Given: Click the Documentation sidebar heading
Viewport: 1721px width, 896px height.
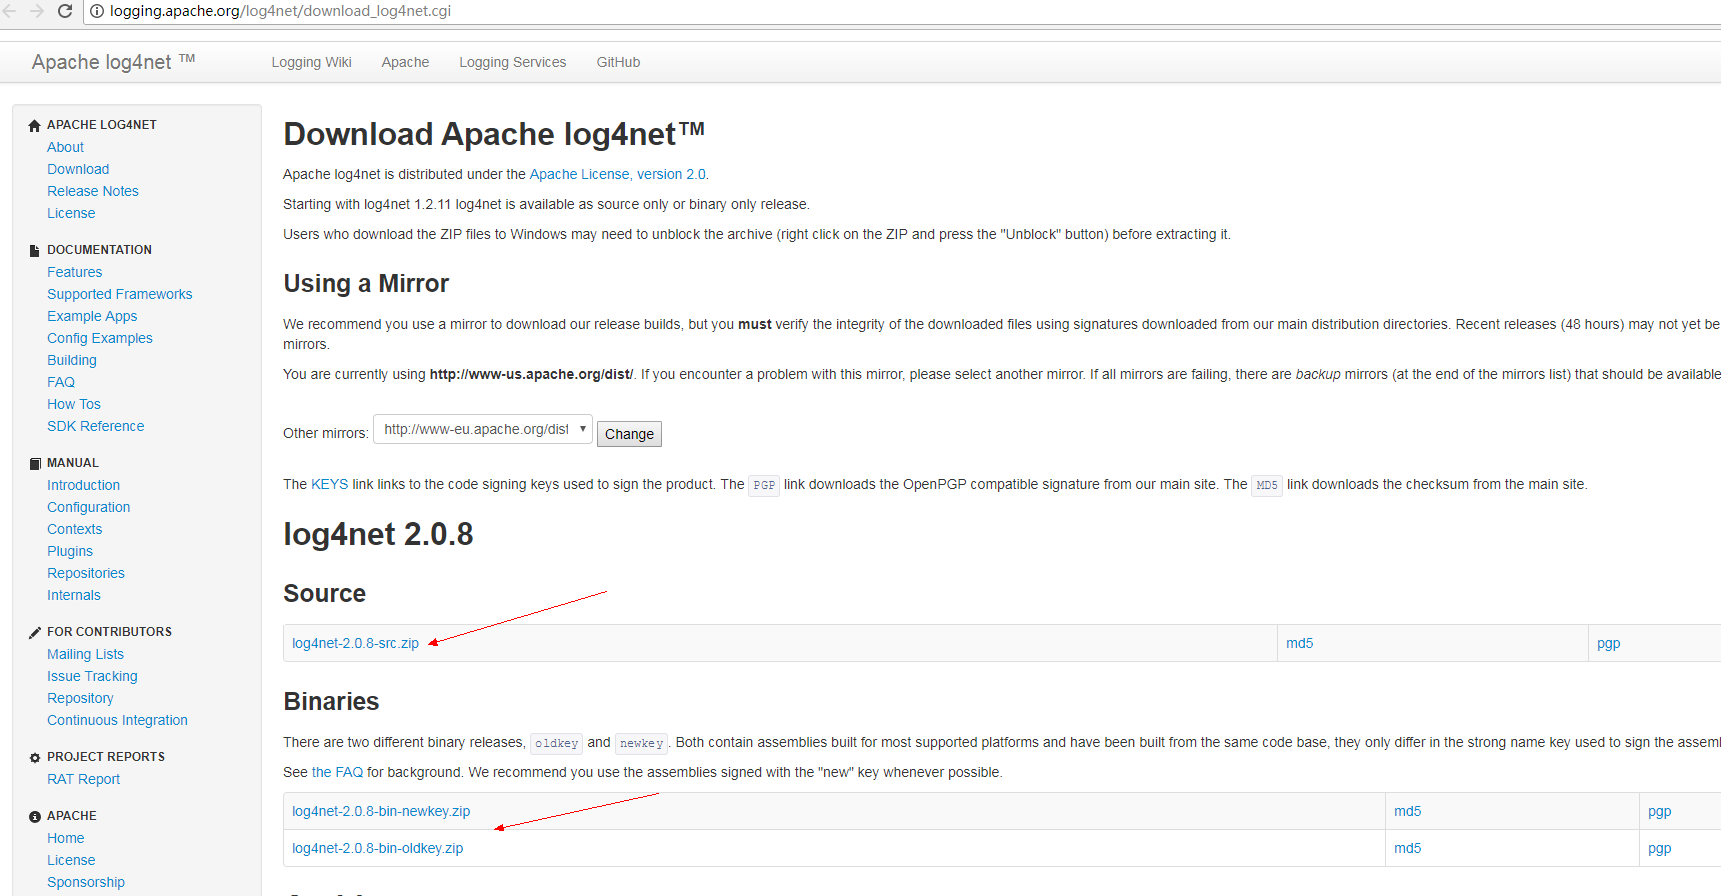Looking at the screenshot, I should 99,250.
